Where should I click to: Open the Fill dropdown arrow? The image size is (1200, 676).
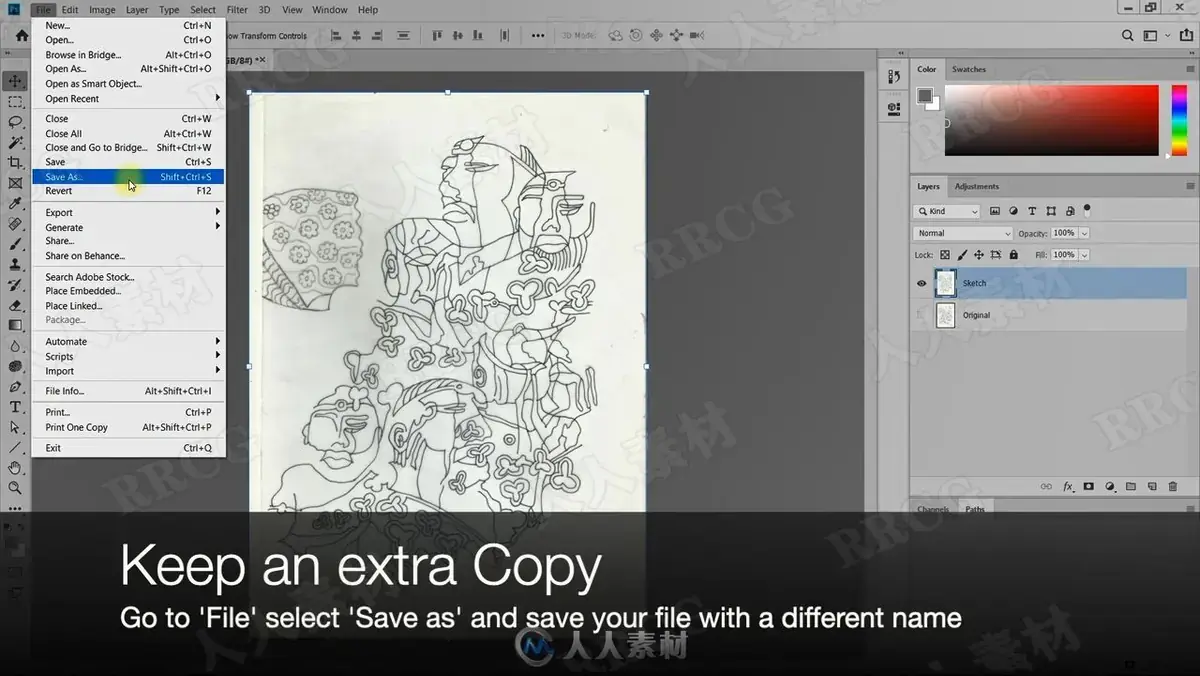[x=1084, y=255]
